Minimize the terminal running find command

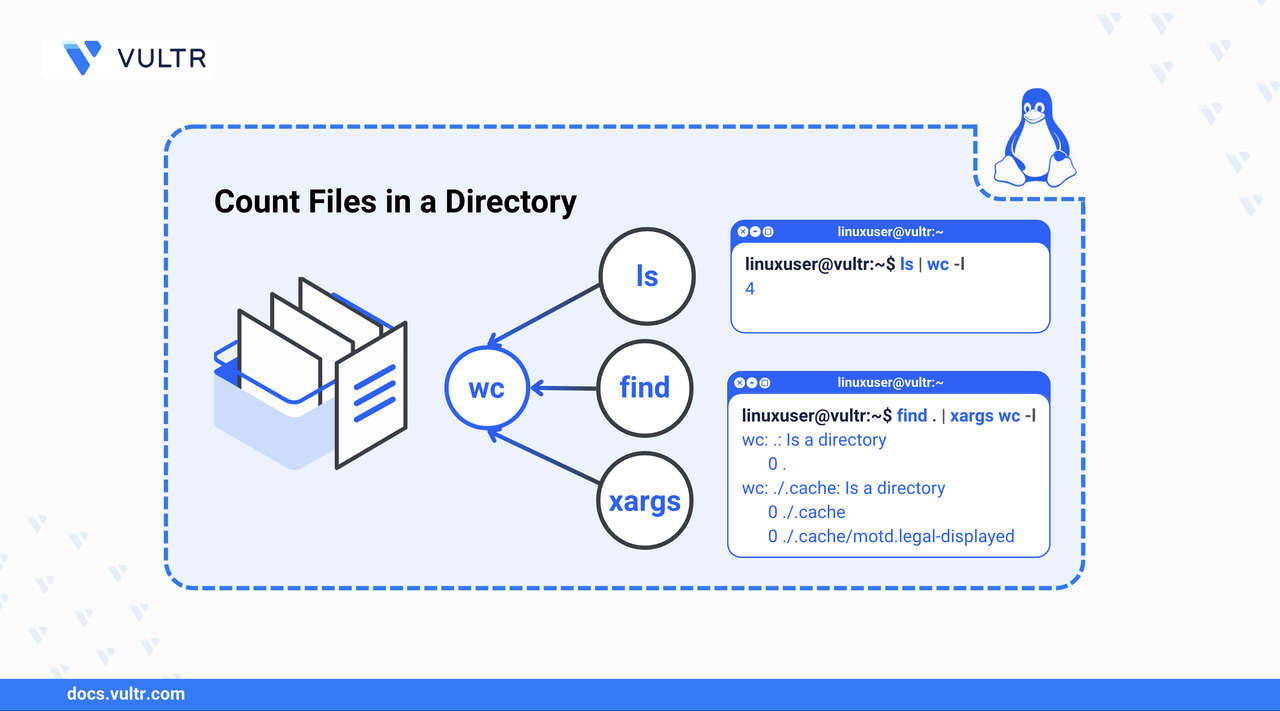click(752, 383)
